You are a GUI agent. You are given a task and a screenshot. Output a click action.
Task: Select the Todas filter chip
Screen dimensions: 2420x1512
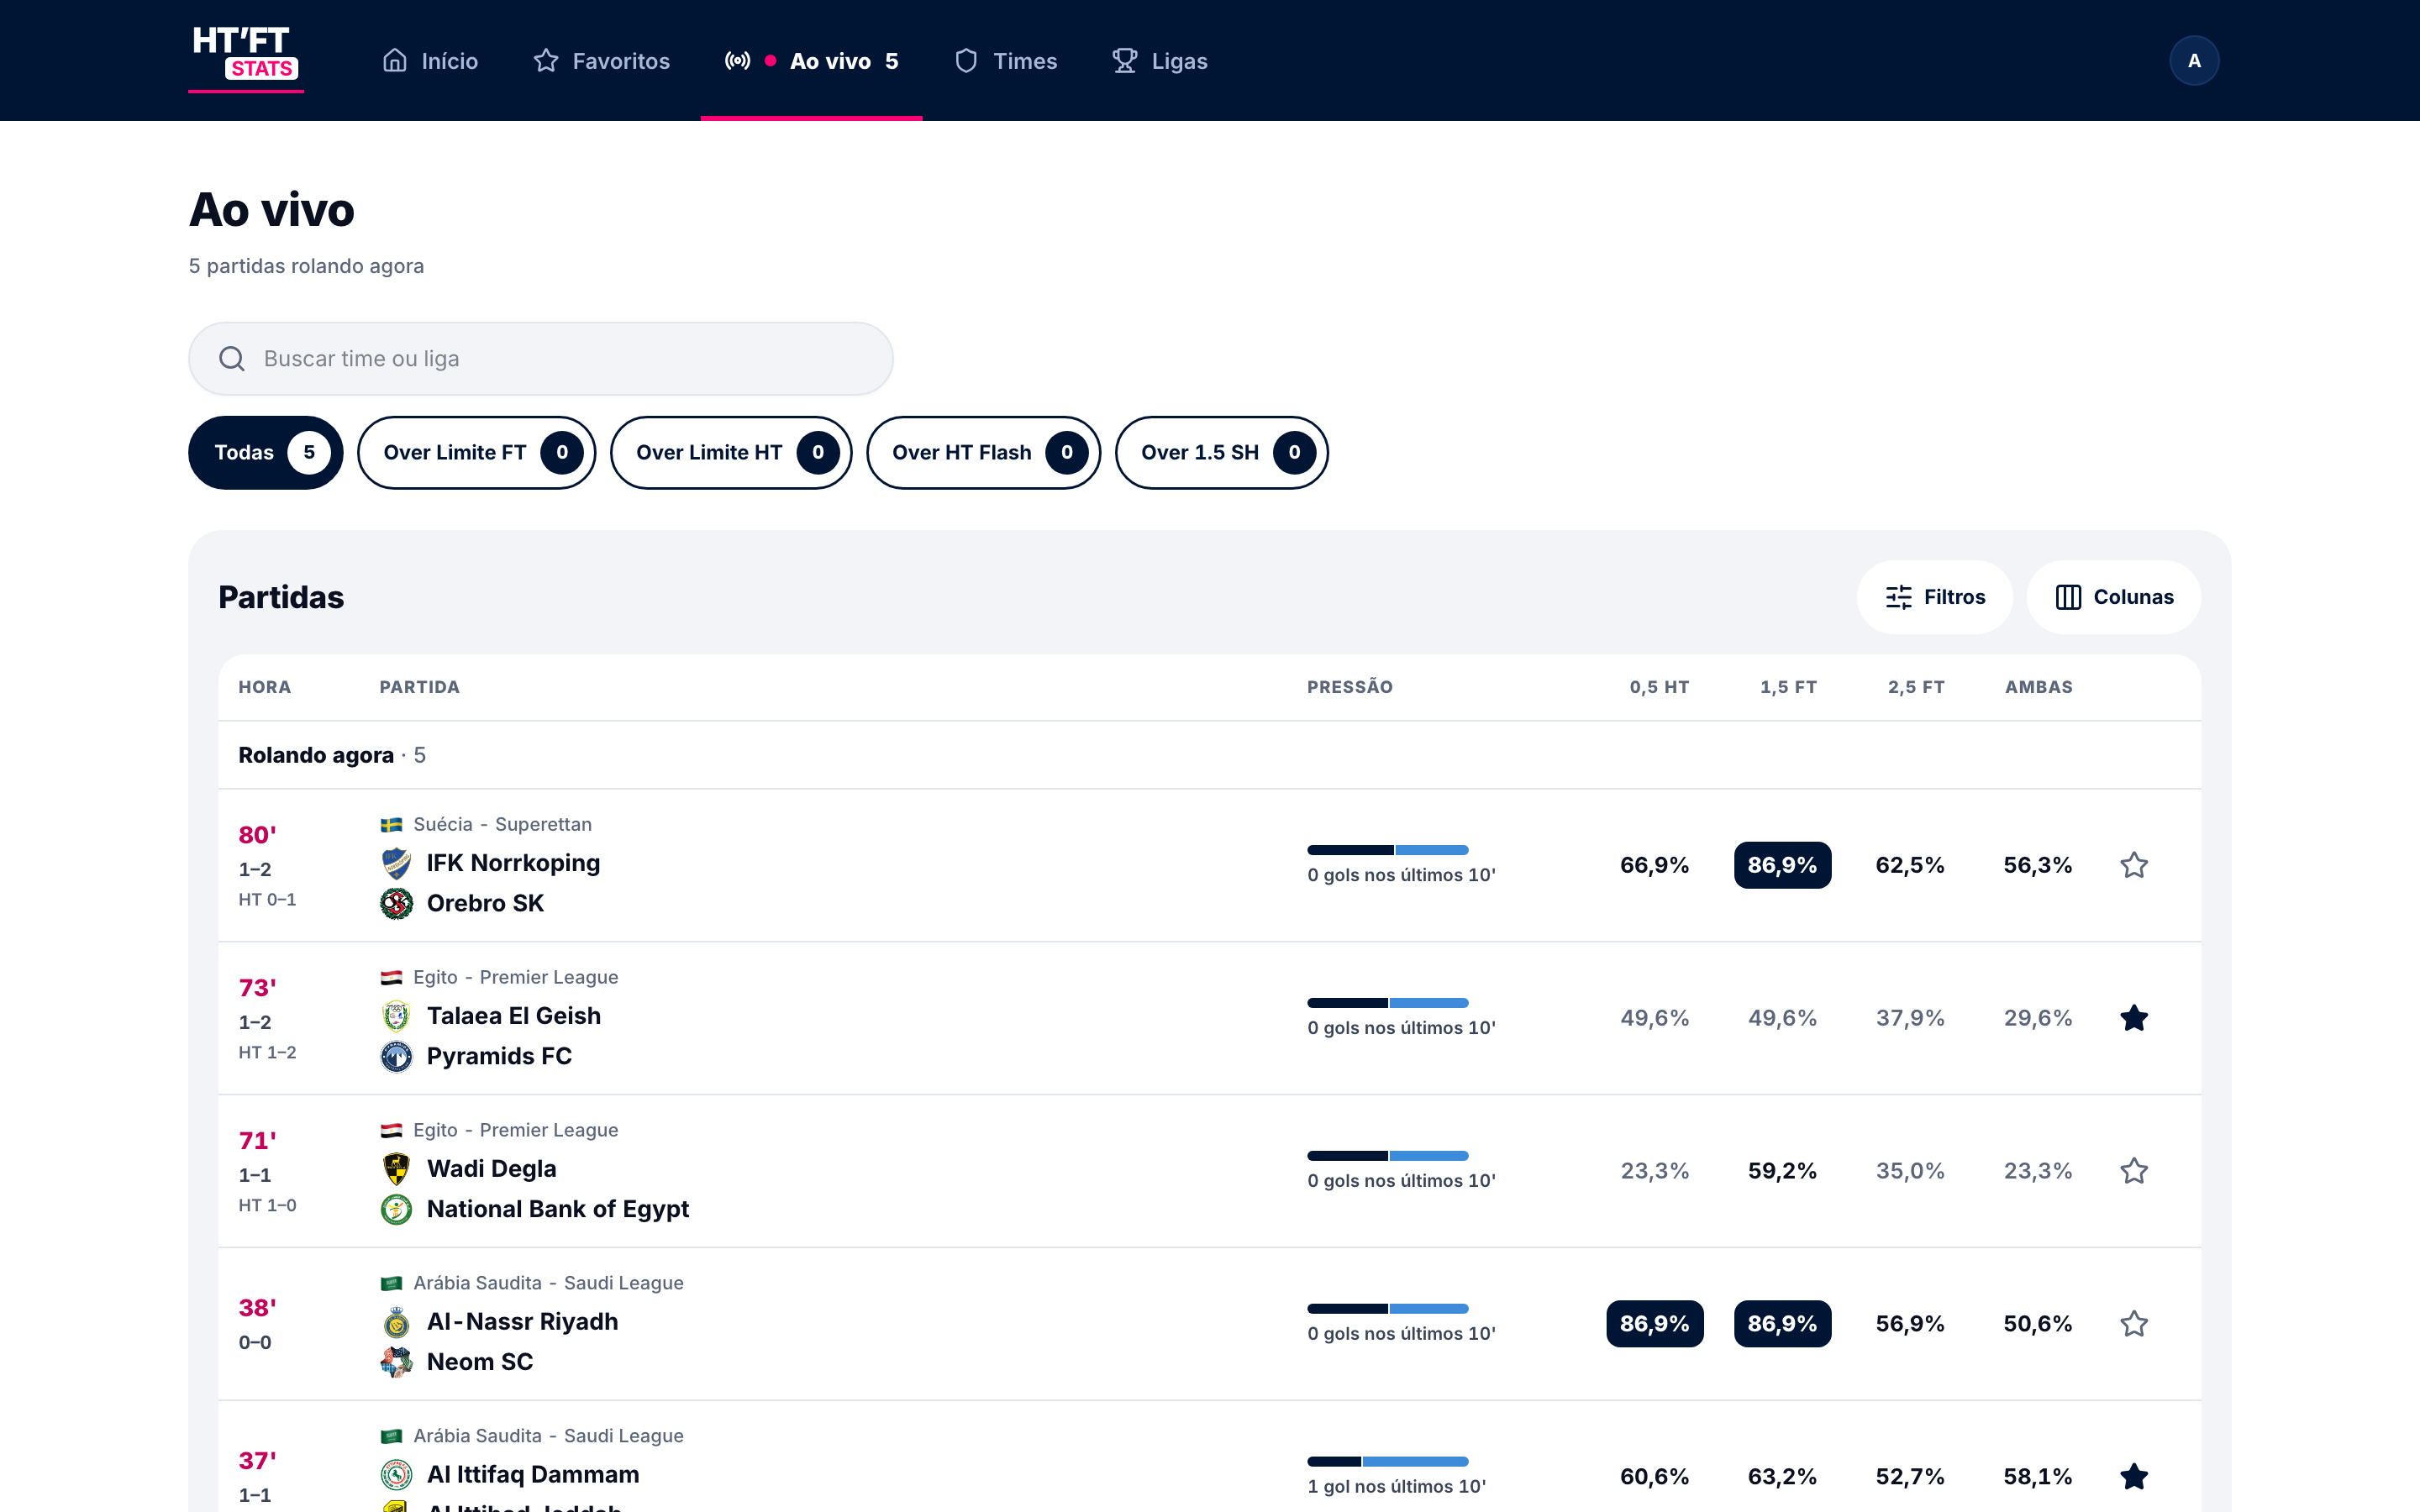[266, 453]
